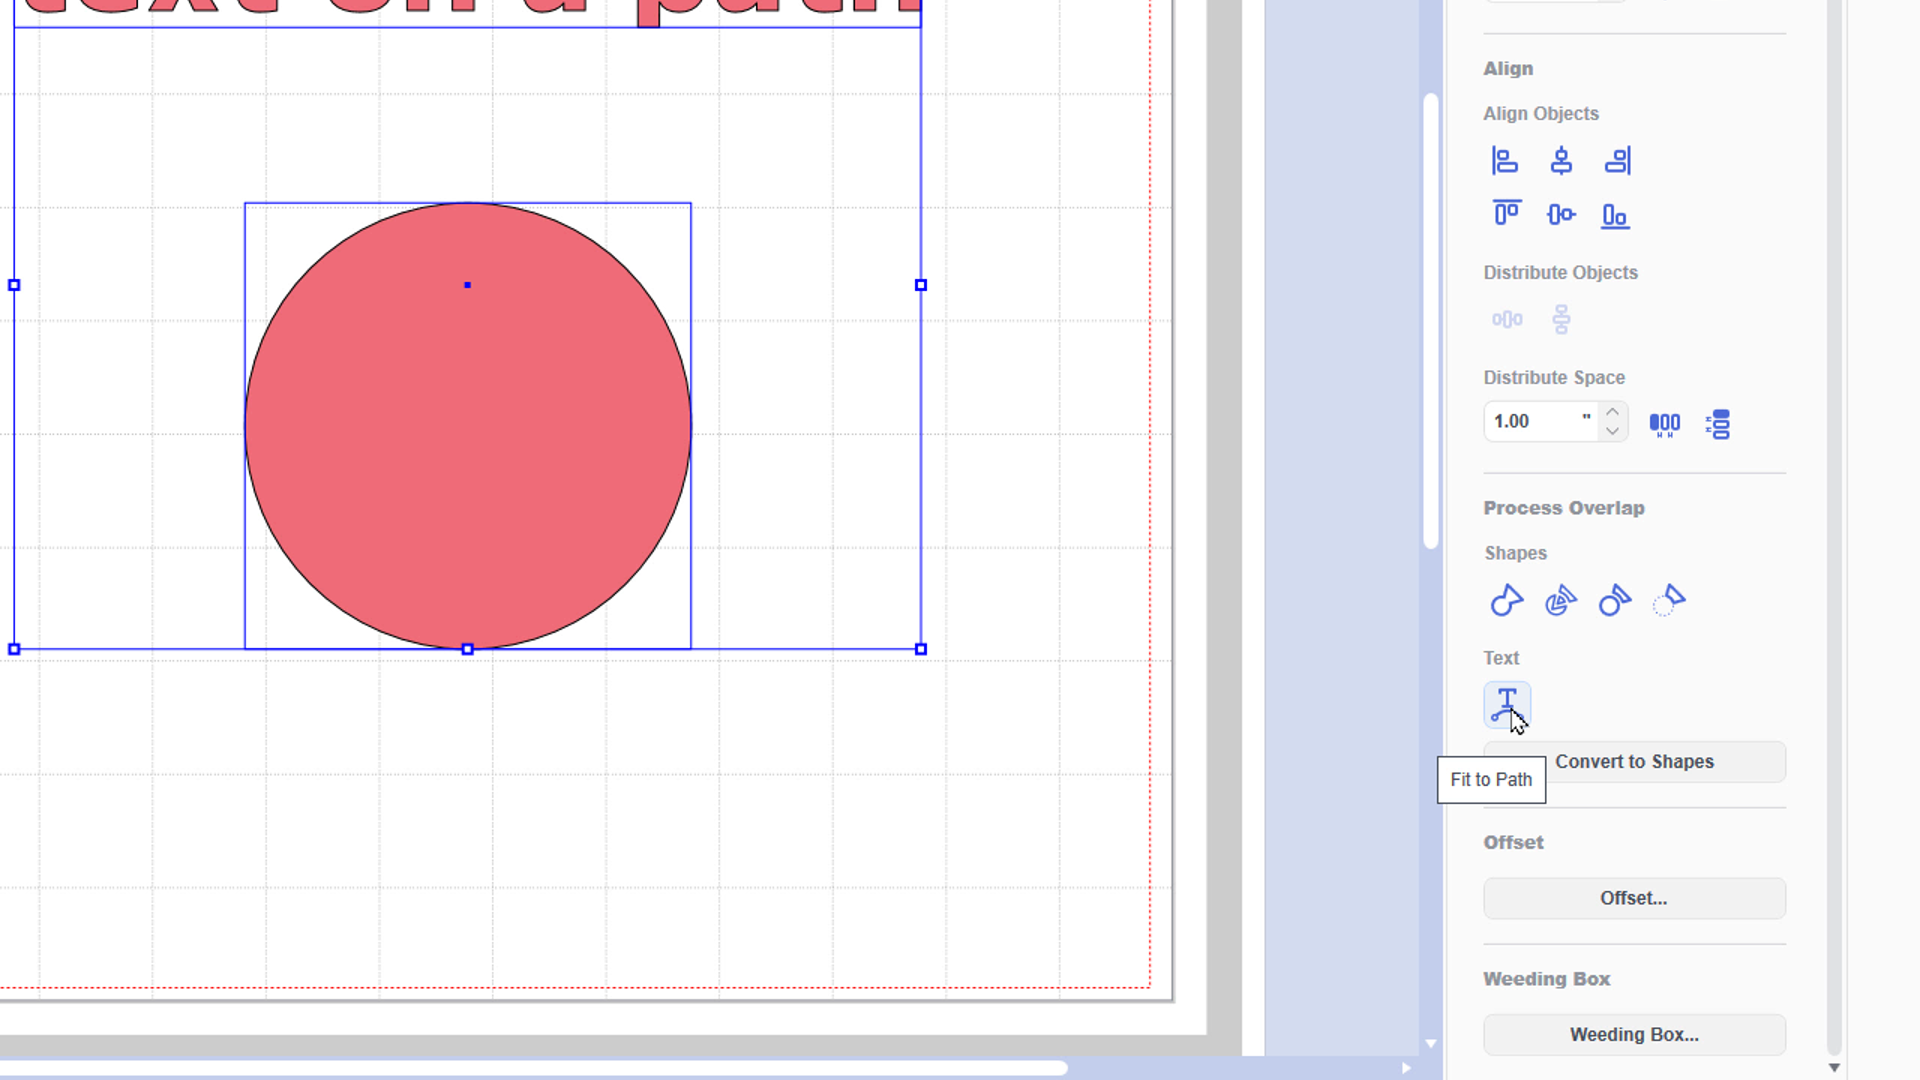
Task: Click the dotted-circle shapes overlap icon
Action: [x=1669, y=601]
